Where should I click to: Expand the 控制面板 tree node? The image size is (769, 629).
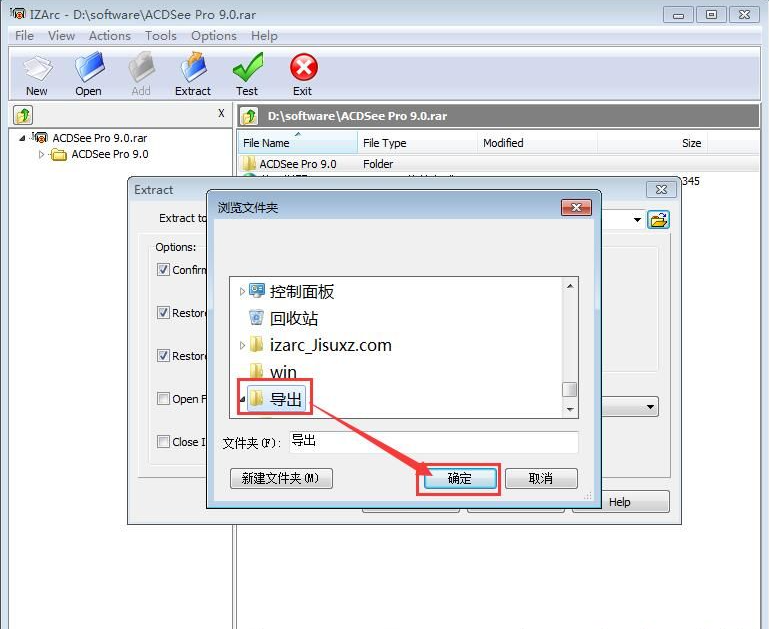pos(242,292)
